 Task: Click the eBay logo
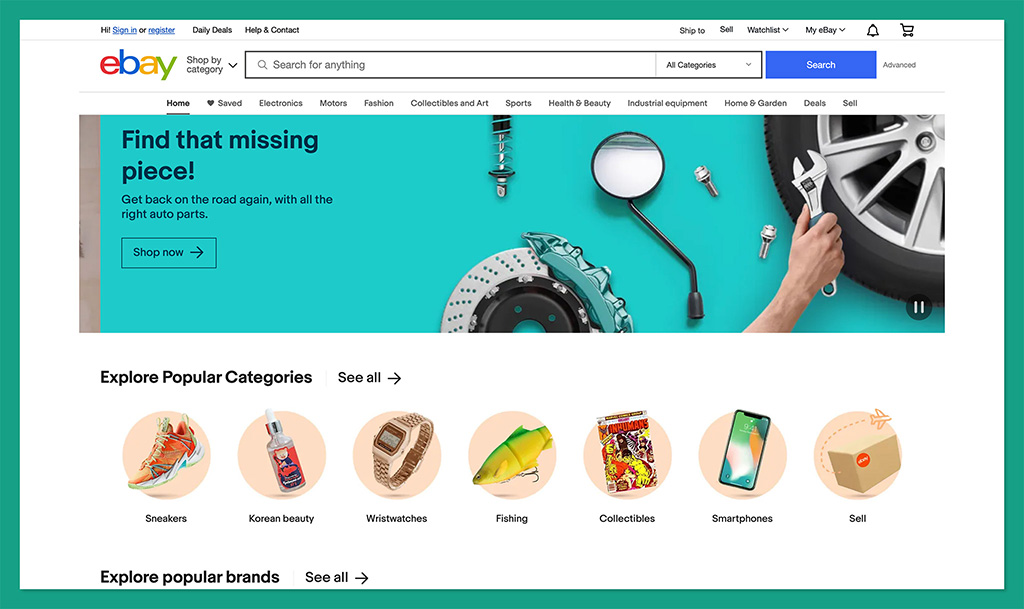click(138, 64)
